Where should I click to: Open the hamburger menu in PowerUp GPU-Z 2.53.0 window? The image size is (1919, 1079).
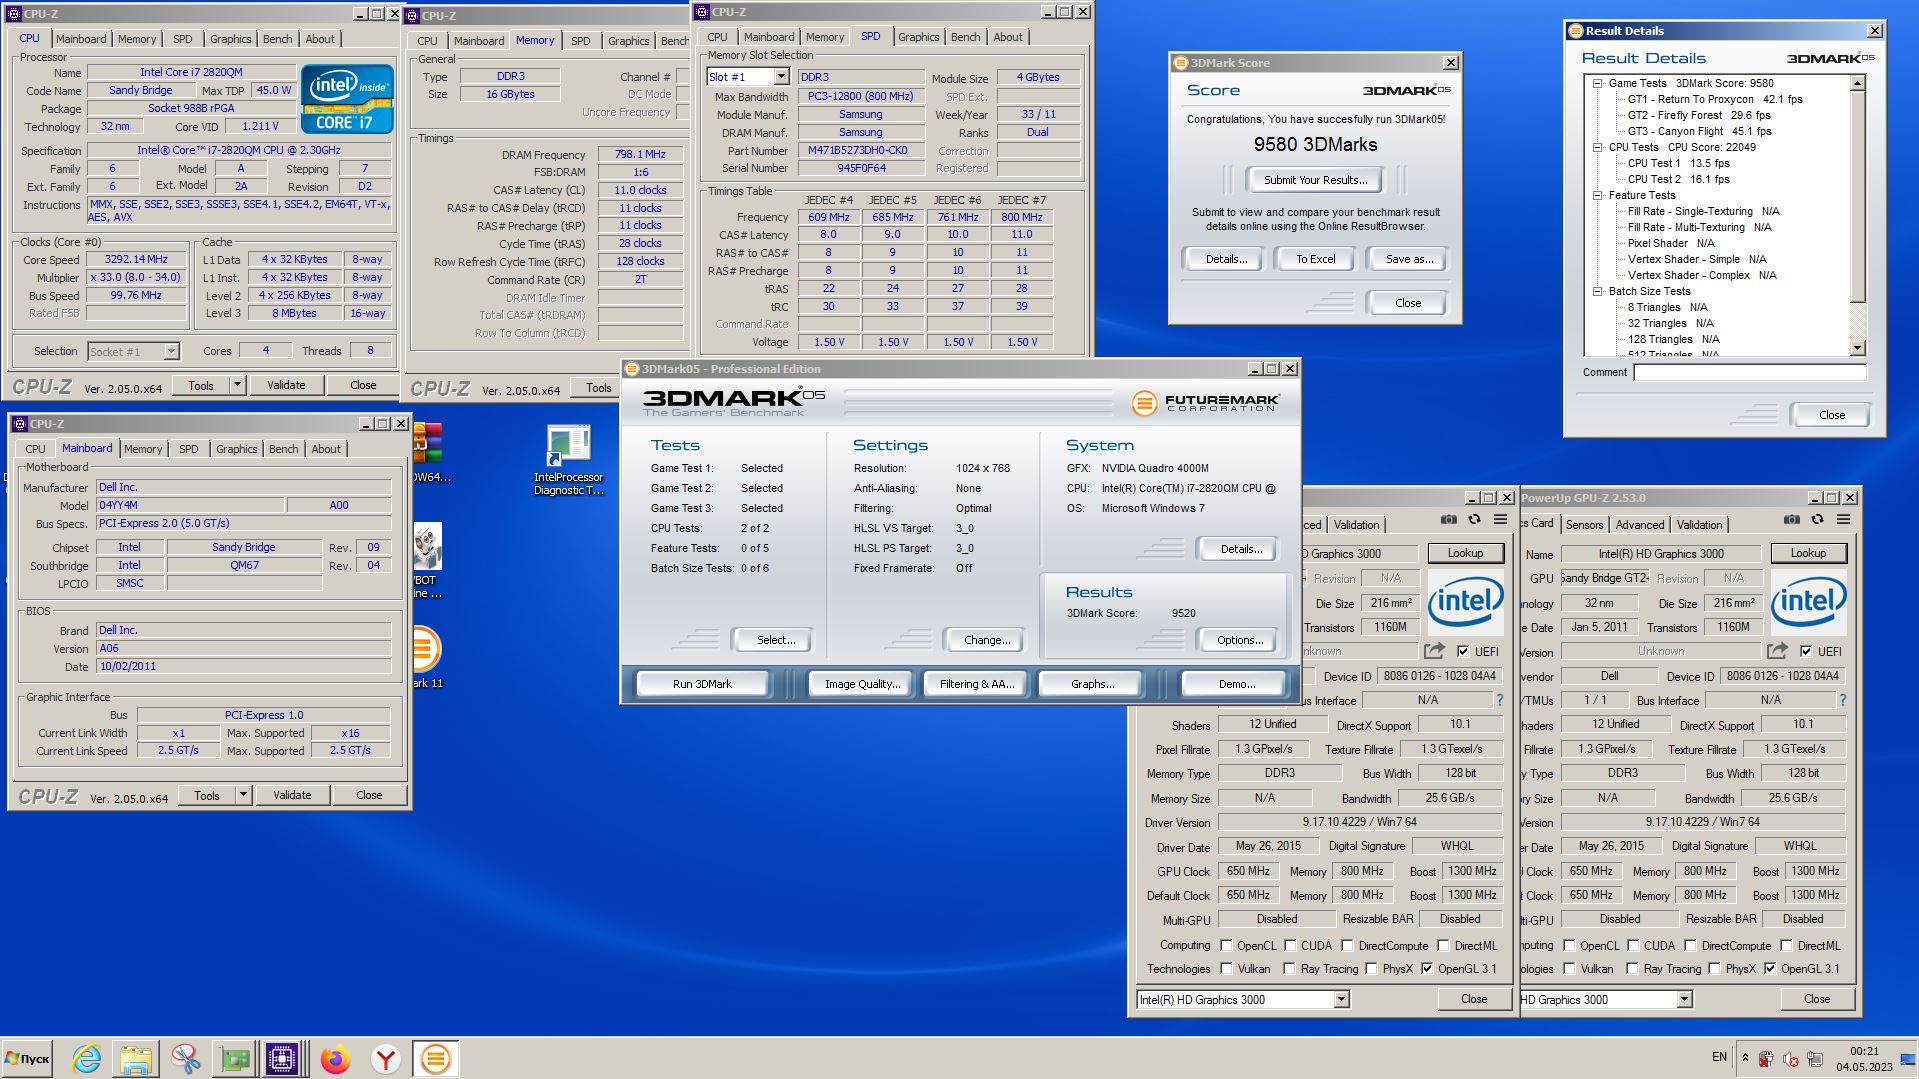(1844, 520)
